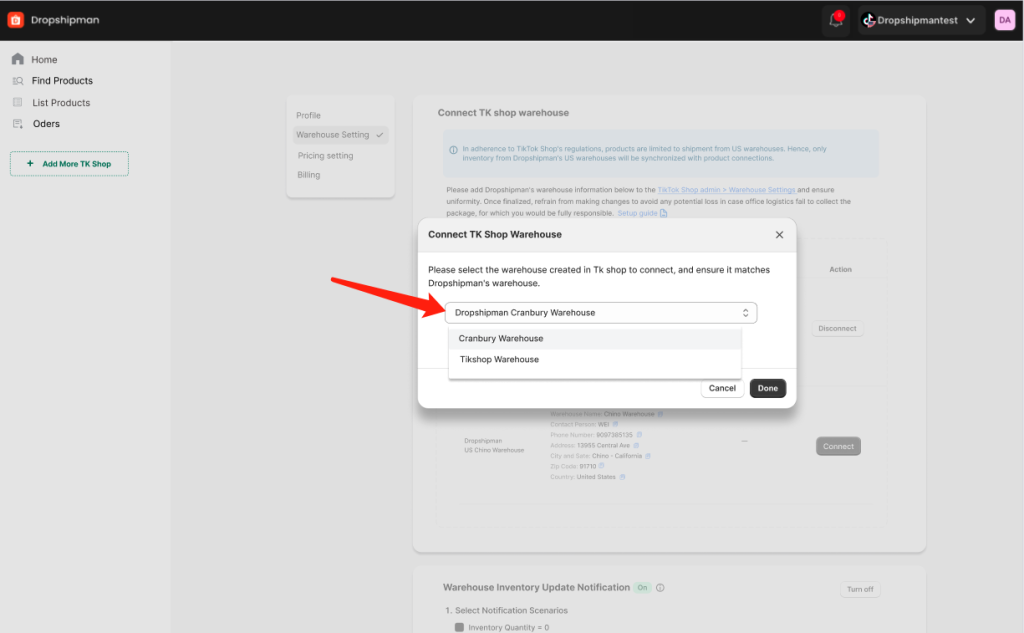The width and height of the screenshot is (1024, 633).
Task: Click the Home icon in the sidebar
Action: pos(18,59)
